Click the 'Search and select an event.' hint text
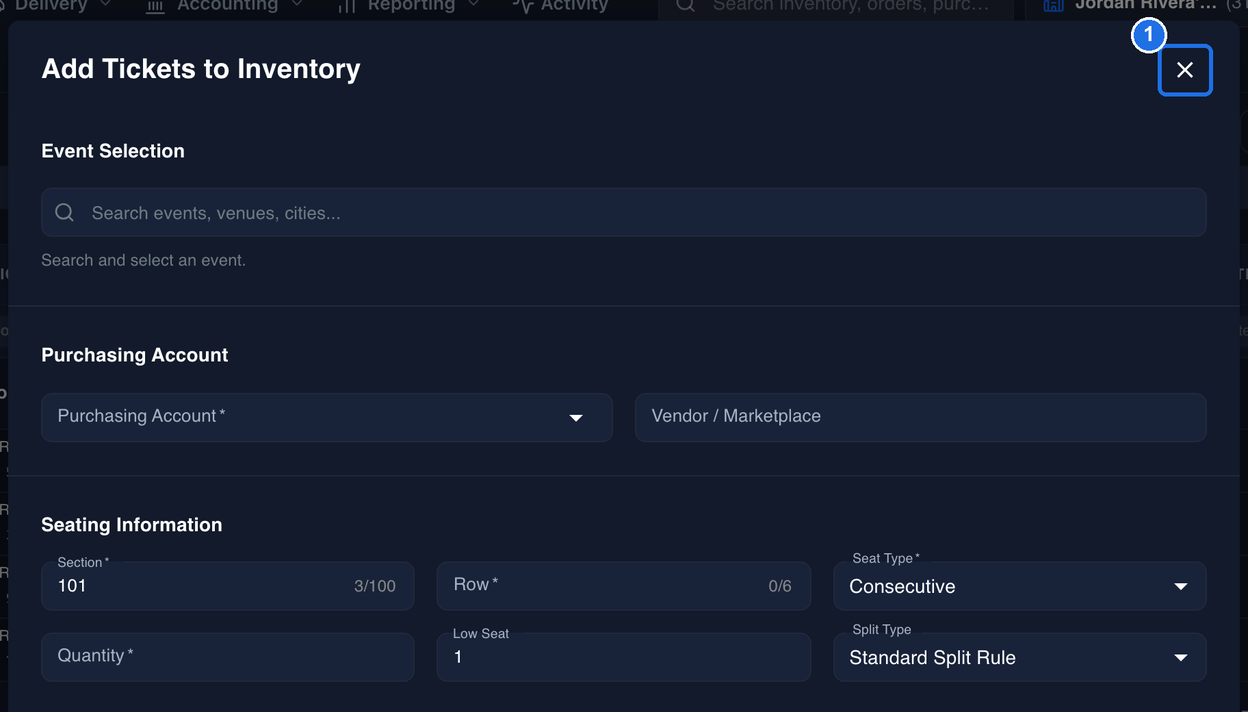This screenshot has width=1248, height=712. pos(143,260)
